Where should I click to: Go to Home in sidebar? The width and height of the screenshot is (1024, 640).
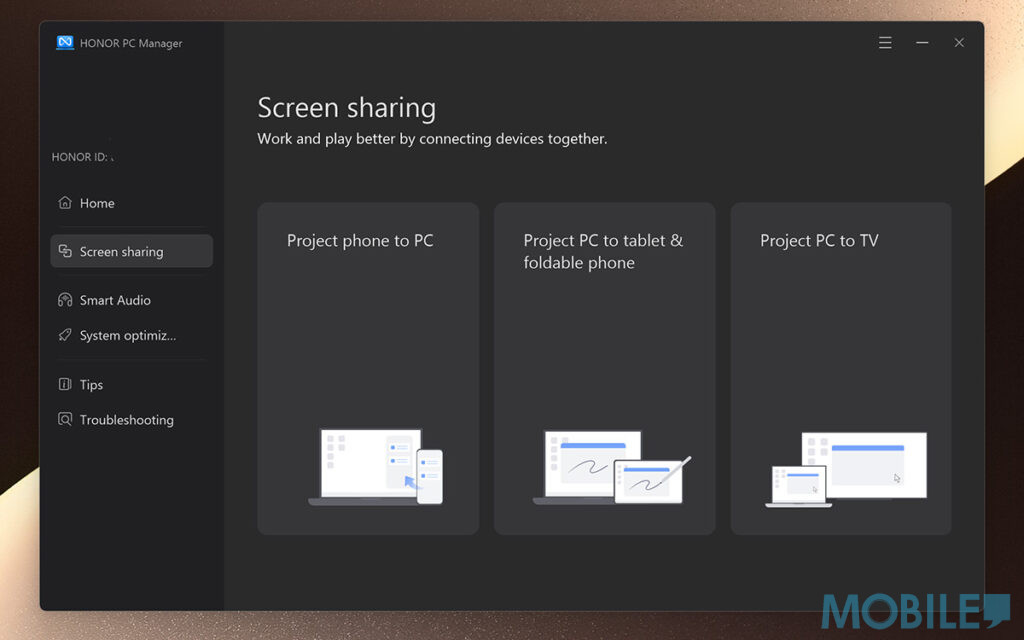pos(131,203)
